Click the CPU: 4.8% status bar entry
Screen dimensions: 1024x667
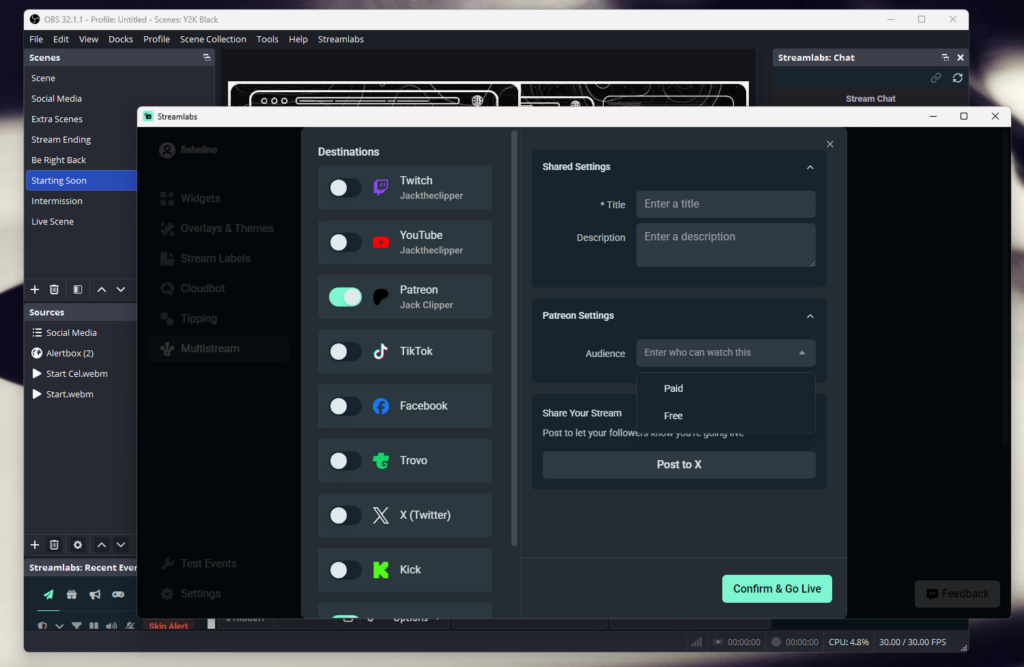[x=848, y=642]
